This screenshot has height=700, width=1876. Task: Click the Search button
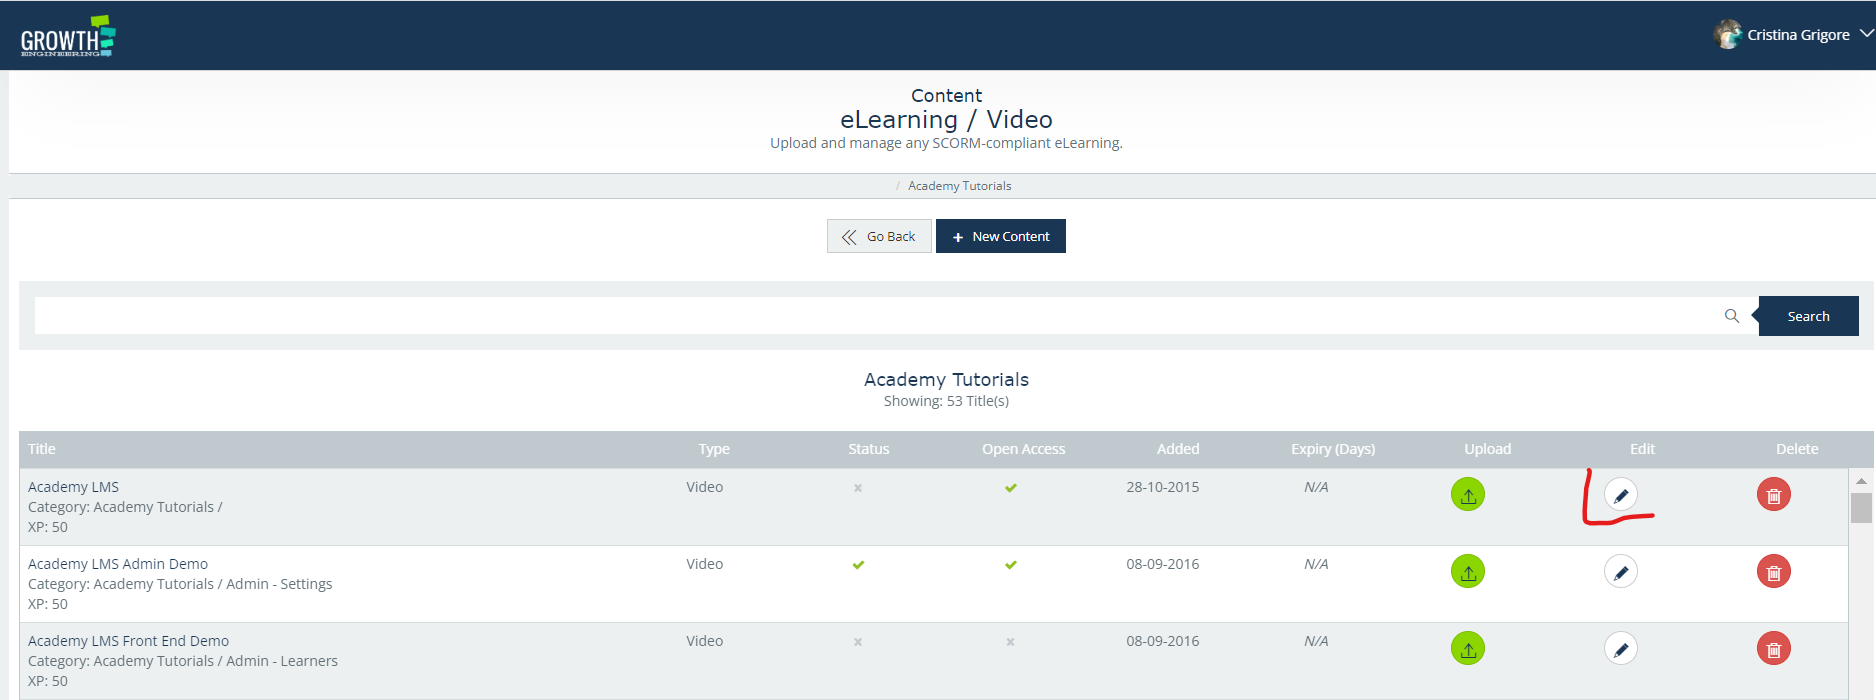(x=1808, y=316)
